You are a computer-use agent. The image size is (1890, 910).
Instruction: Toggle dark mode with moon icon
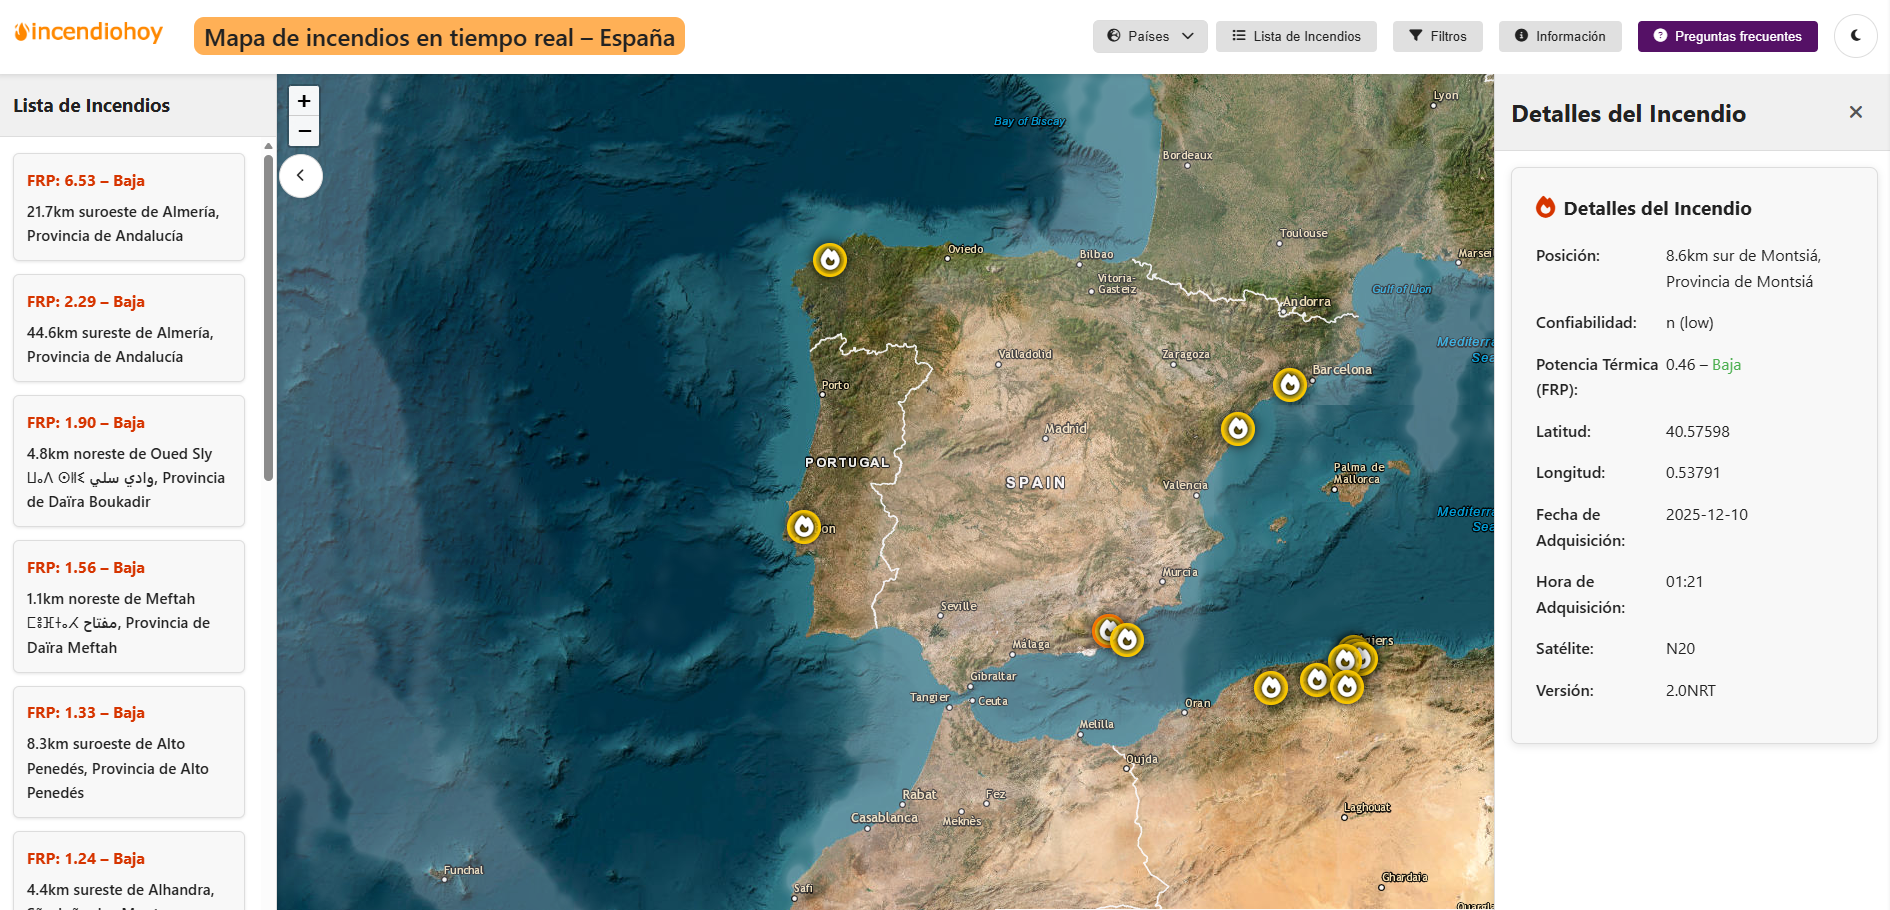1855,36
